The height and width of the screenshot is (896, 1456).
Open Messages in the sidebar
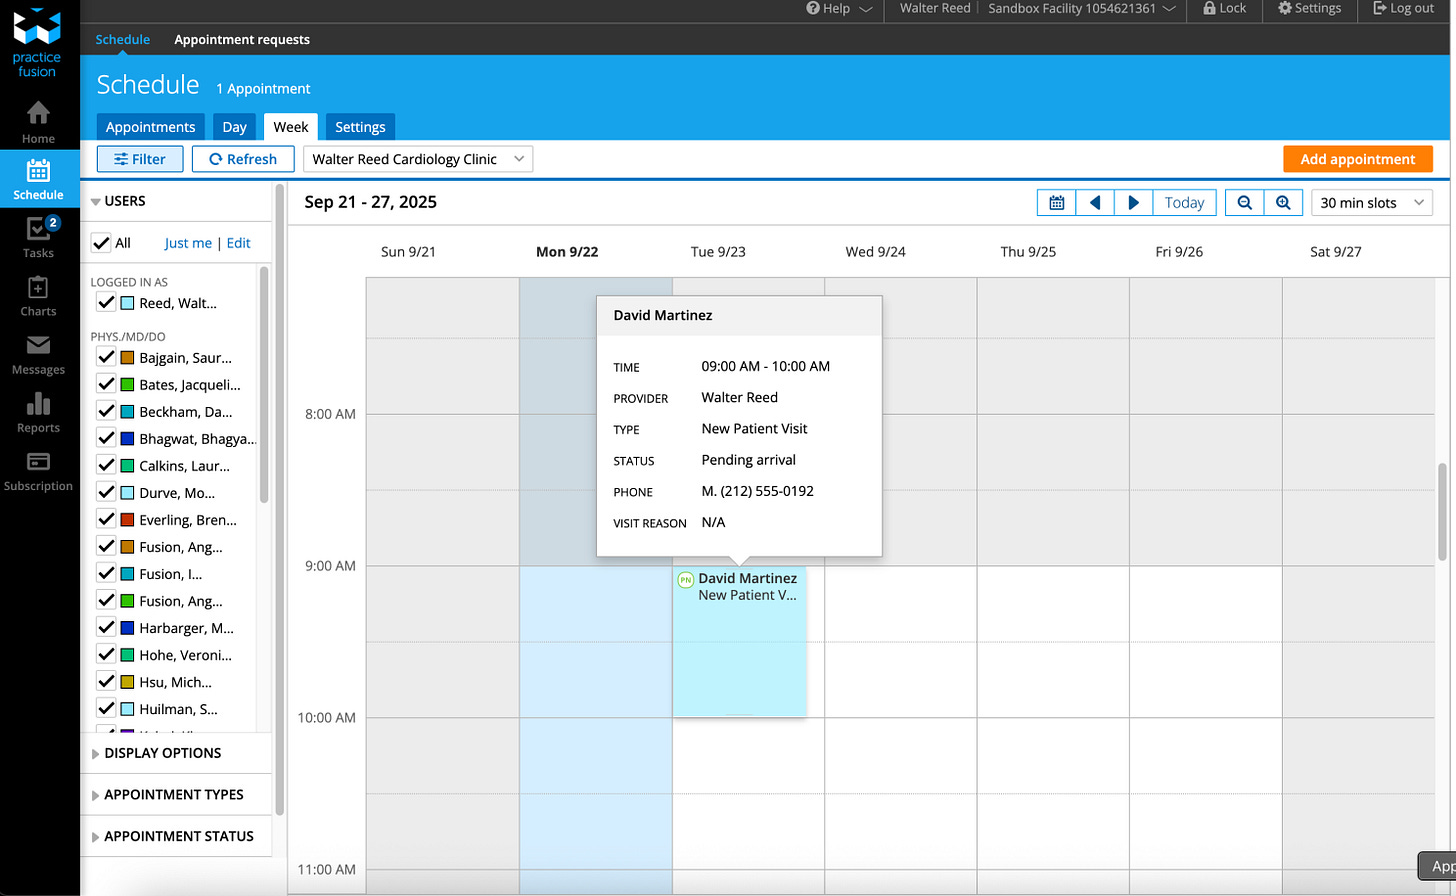(38, 354)
